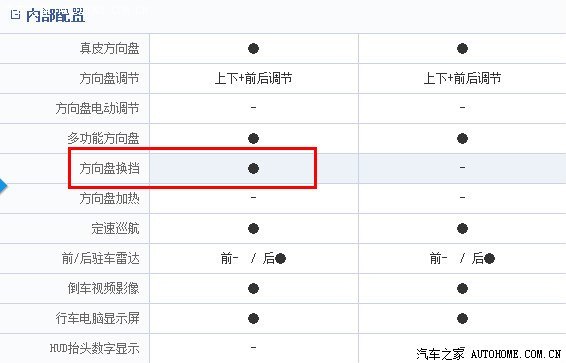Click the 多功能方向盘 feature label

[x=104, y=138]
